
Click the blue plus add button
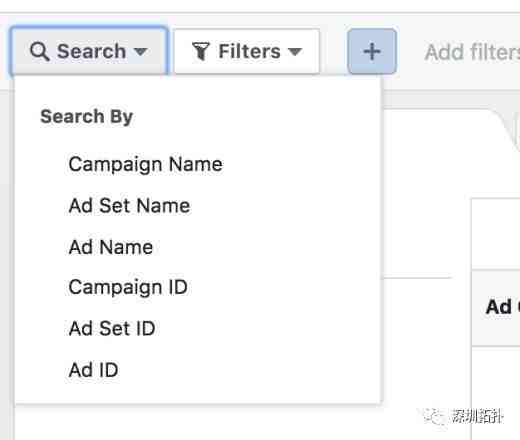click(x=372, y=51)
